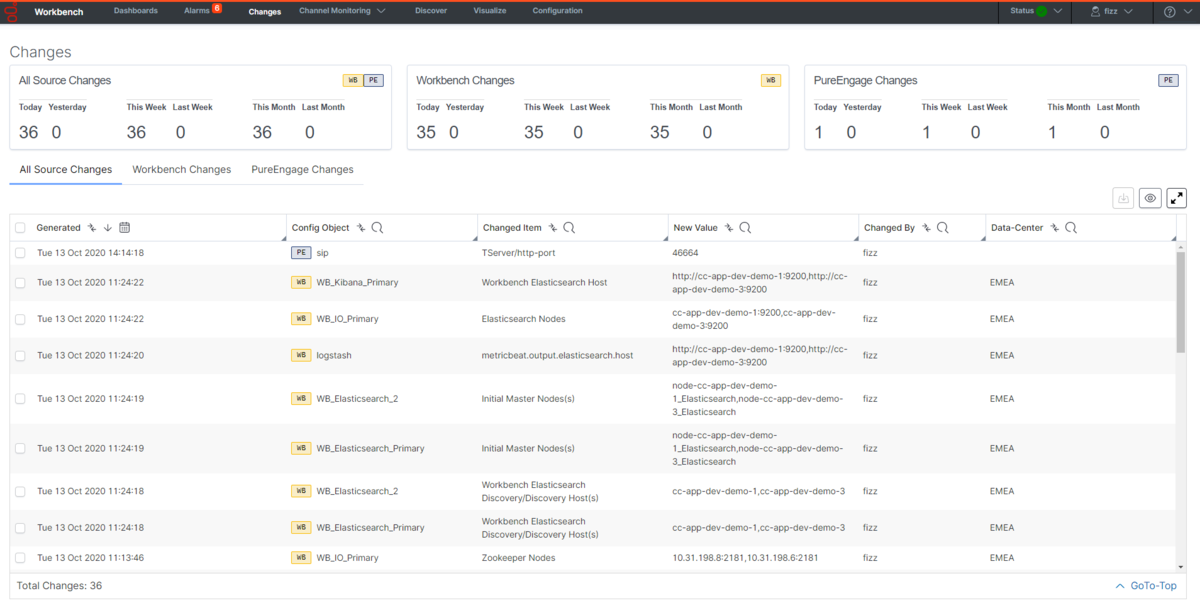Select Changes in the top navigation
1200x608 pixels.
265,12
